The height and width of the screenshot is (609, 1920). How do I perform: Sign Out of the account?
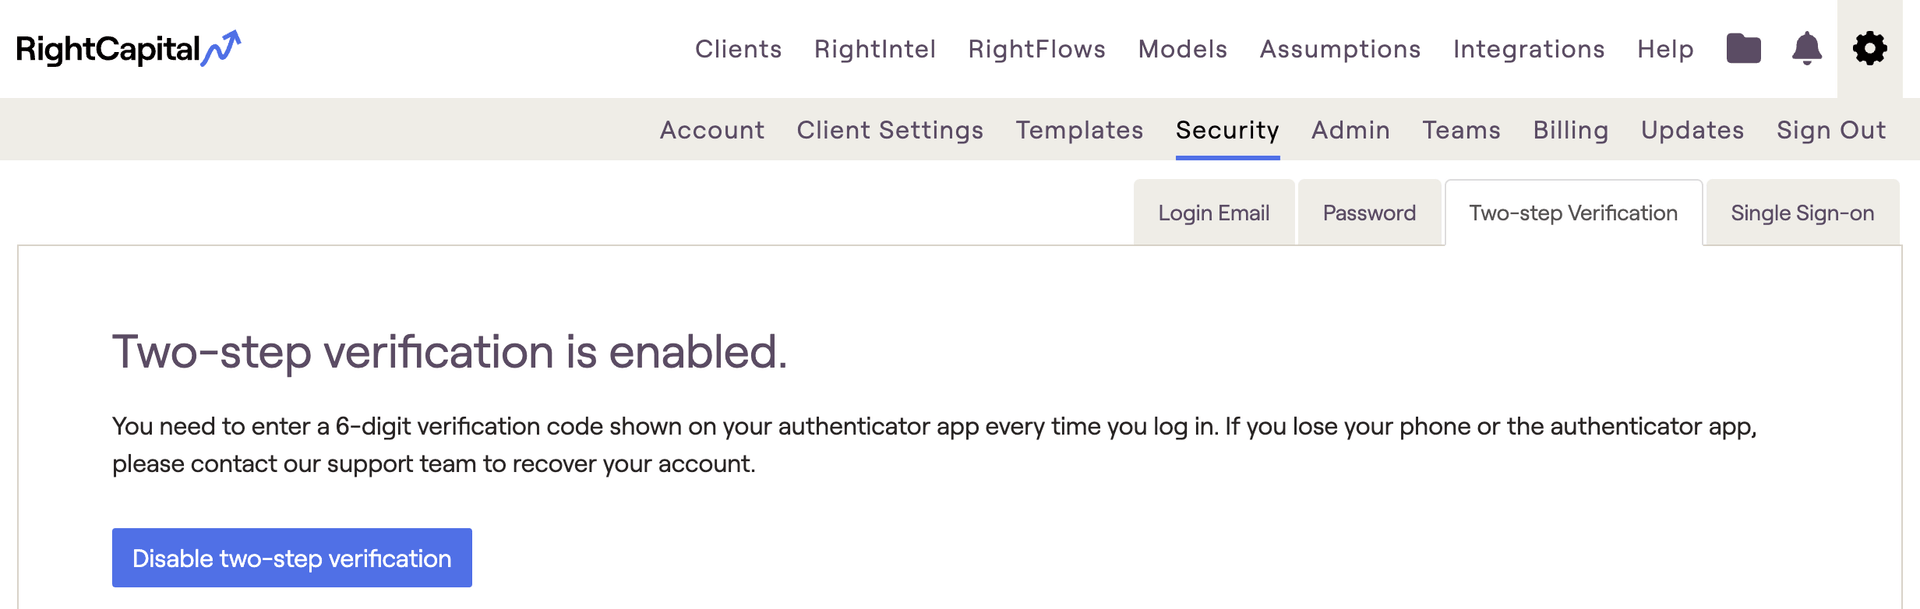(x=1831, y=130)
